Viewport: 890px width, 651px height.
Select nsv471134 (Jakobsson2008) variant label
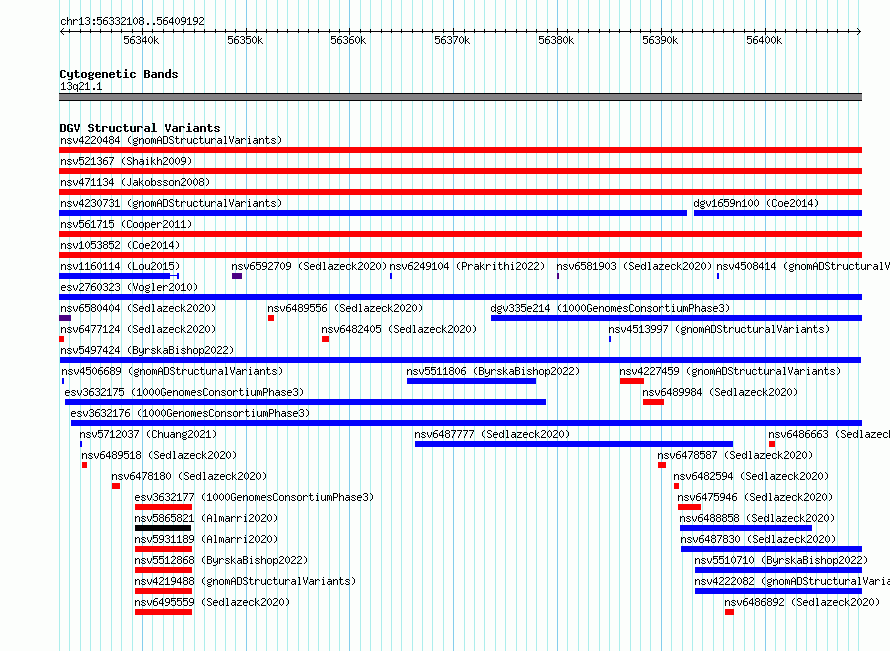(x=135, y=182)
